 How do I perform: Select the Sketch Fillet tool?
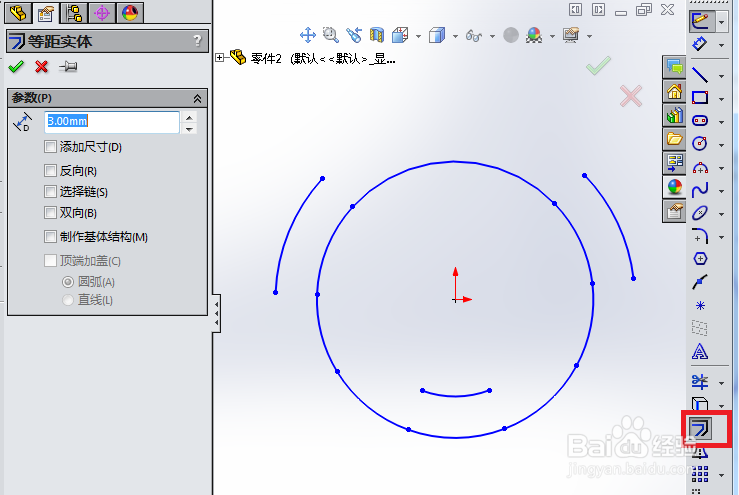700,236
